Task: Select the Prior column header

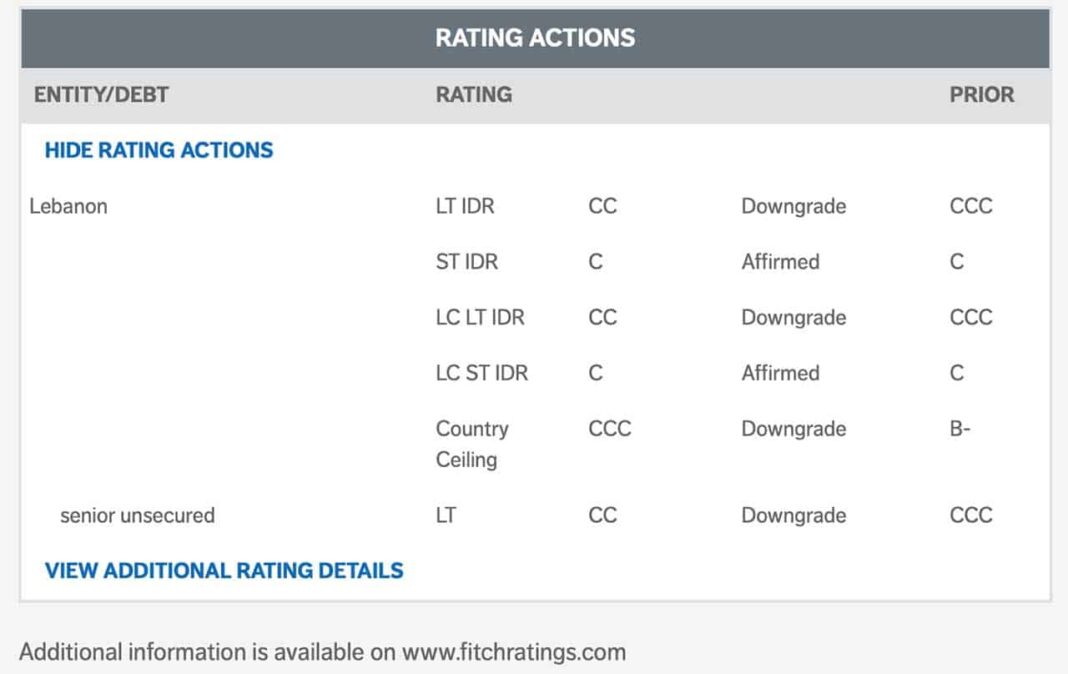Action: coord(981,95)
